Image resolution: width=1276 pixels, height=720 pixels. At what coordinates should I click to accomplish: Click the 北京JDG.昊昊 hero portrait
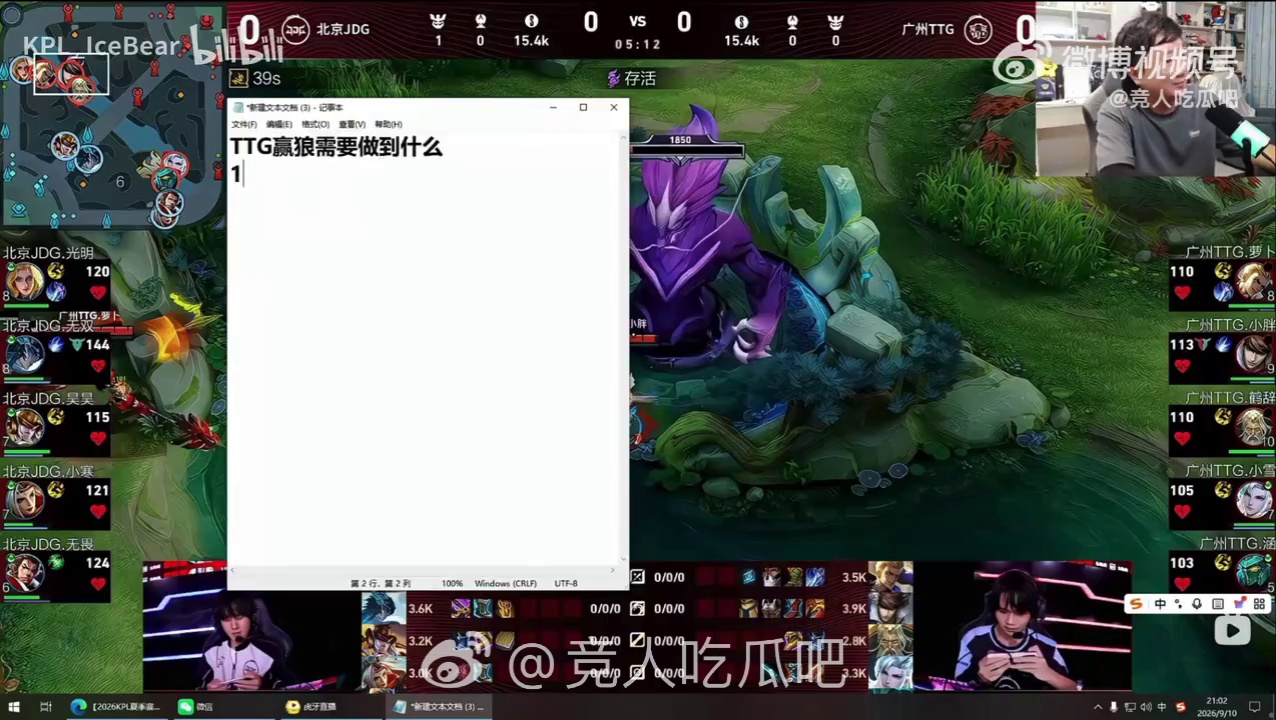tap(25, 427)
